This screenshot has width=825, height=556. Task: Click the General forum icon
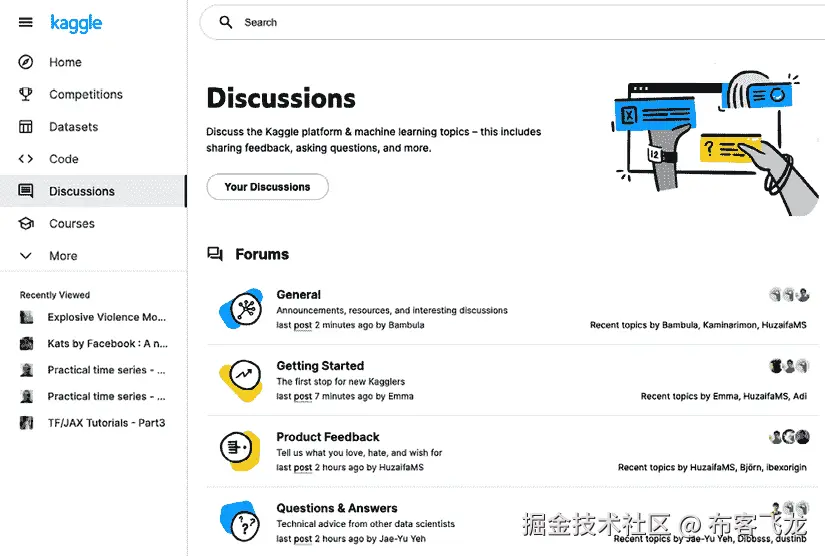(242, 308)
